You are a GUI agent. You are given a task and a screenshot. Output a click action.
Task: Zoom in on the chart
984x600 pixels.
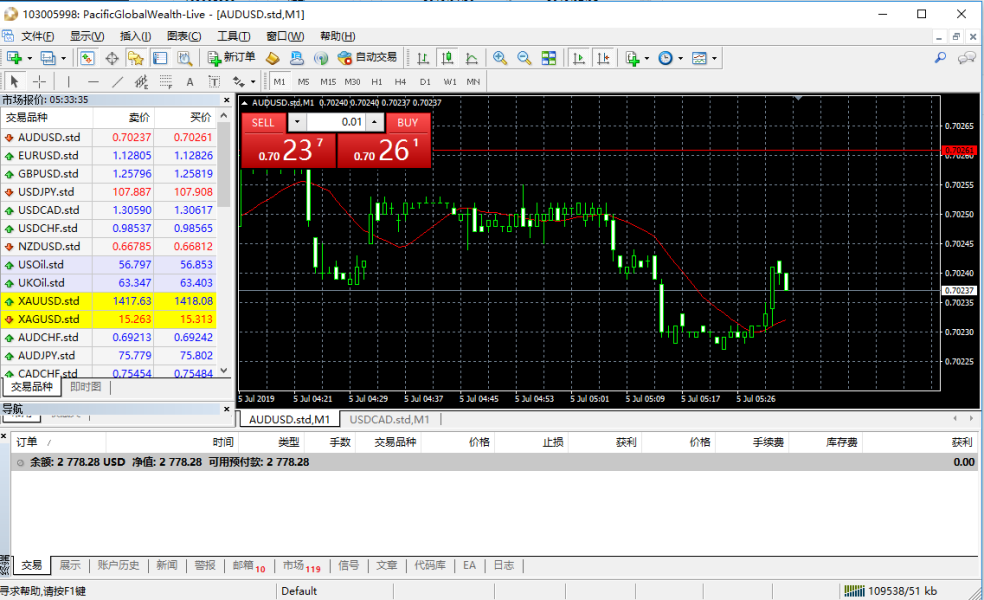tap(499, 58)
